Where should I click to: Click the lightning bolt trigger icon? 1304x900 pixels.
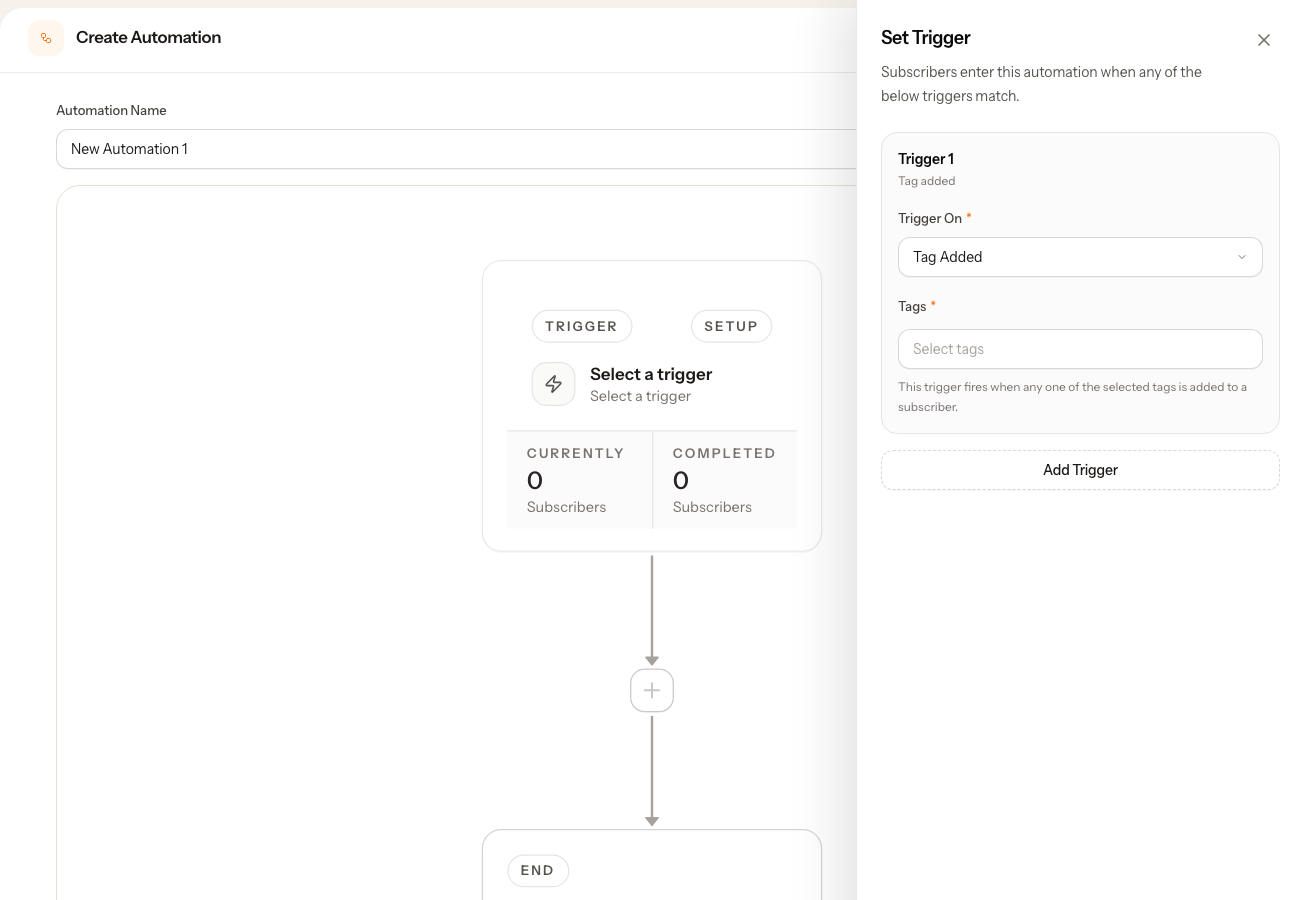click(x=553, y=384)
